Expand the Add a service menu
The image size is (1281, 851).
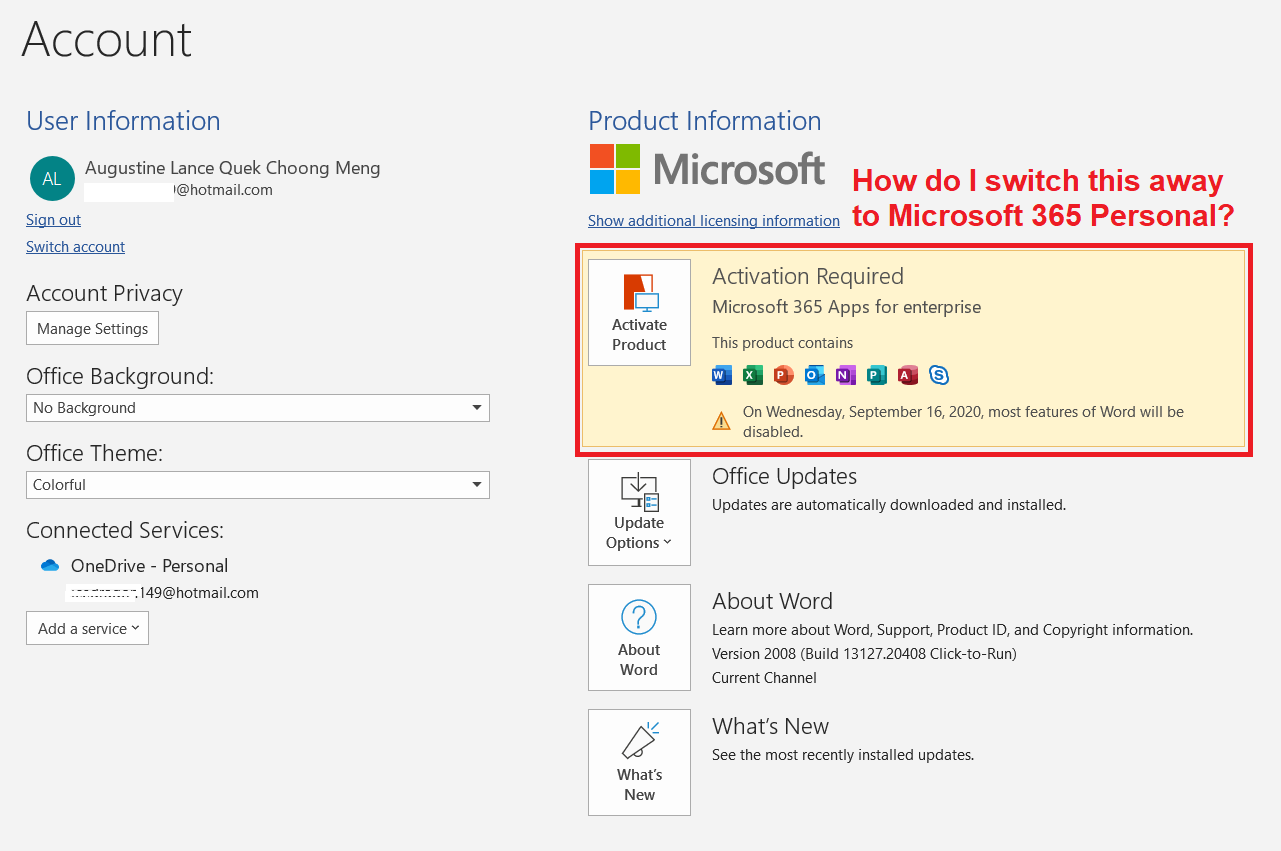click(87, 628)
